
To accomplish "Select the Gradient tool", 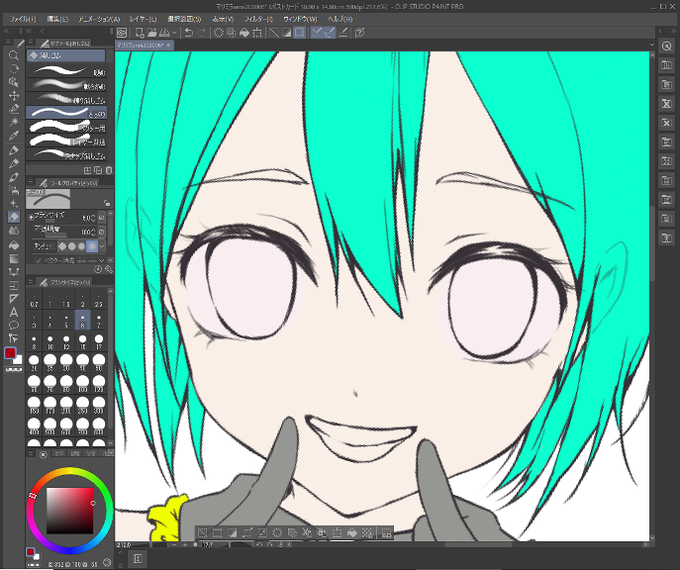I will click(x=14, y=259).
